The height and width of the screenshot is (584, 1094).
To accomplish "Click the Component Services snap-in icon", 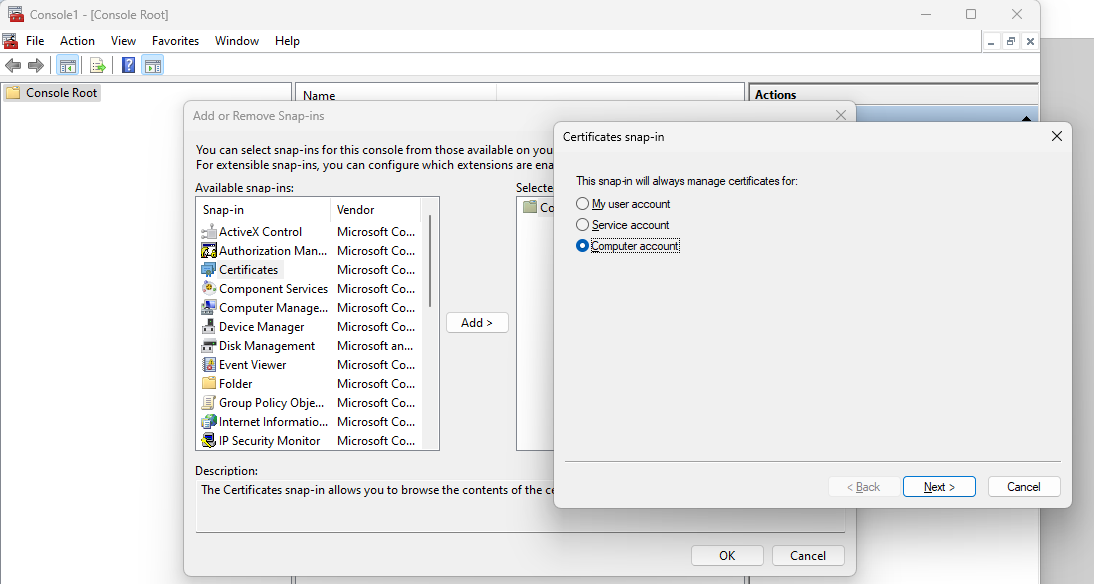I will pos(209,288).
